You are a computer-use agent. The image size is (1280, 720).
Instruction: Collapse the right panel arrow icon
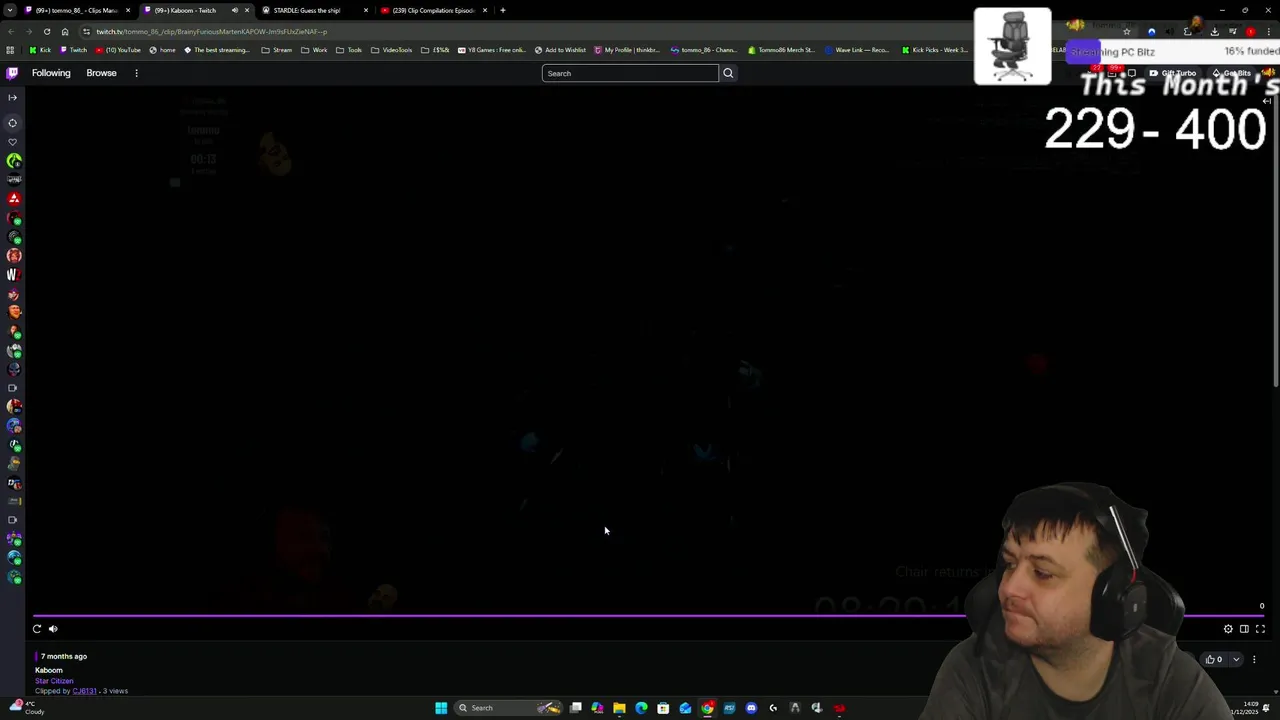[1267, 101]
